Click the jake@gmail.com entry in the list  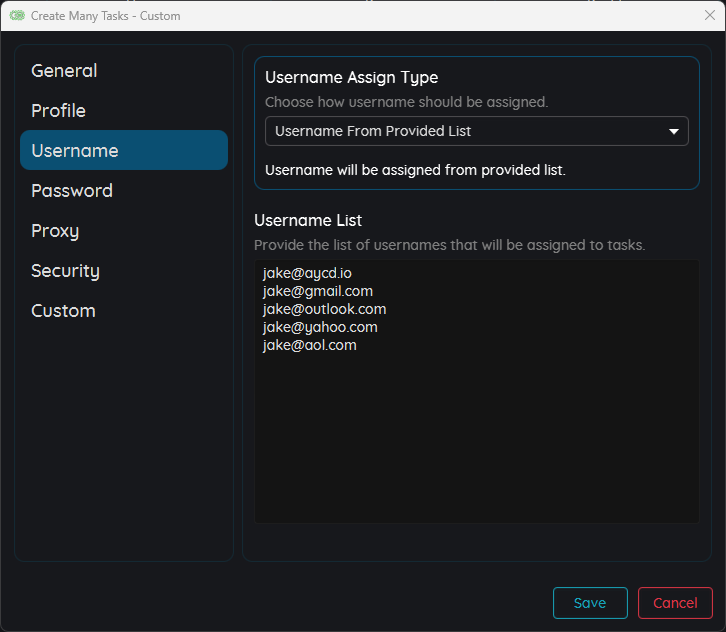point(317,291)
